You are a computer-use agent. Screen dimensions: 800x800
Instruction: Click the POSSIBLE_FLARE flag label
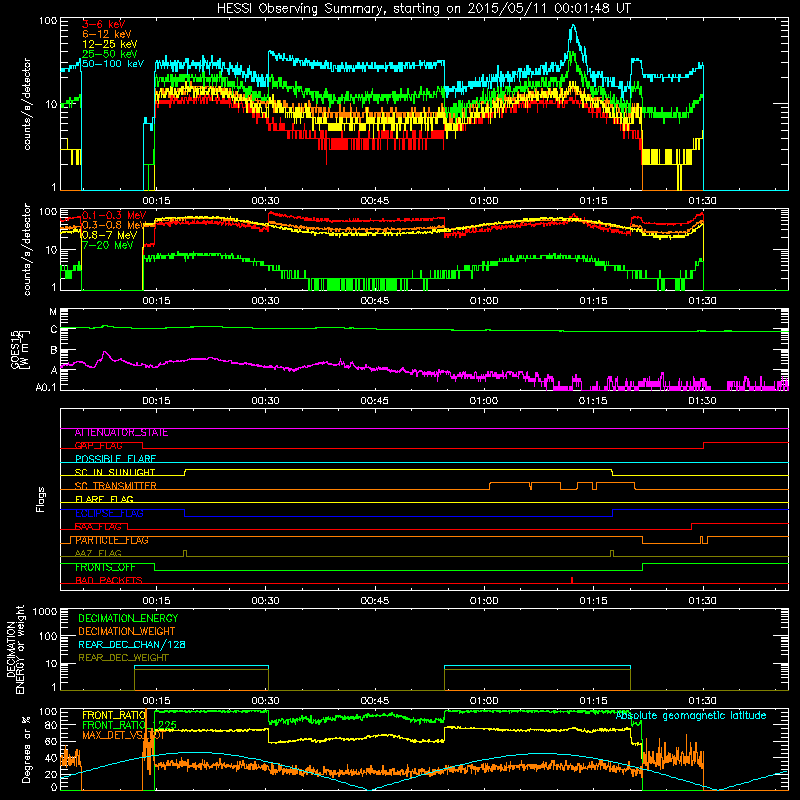click(115, 459)
